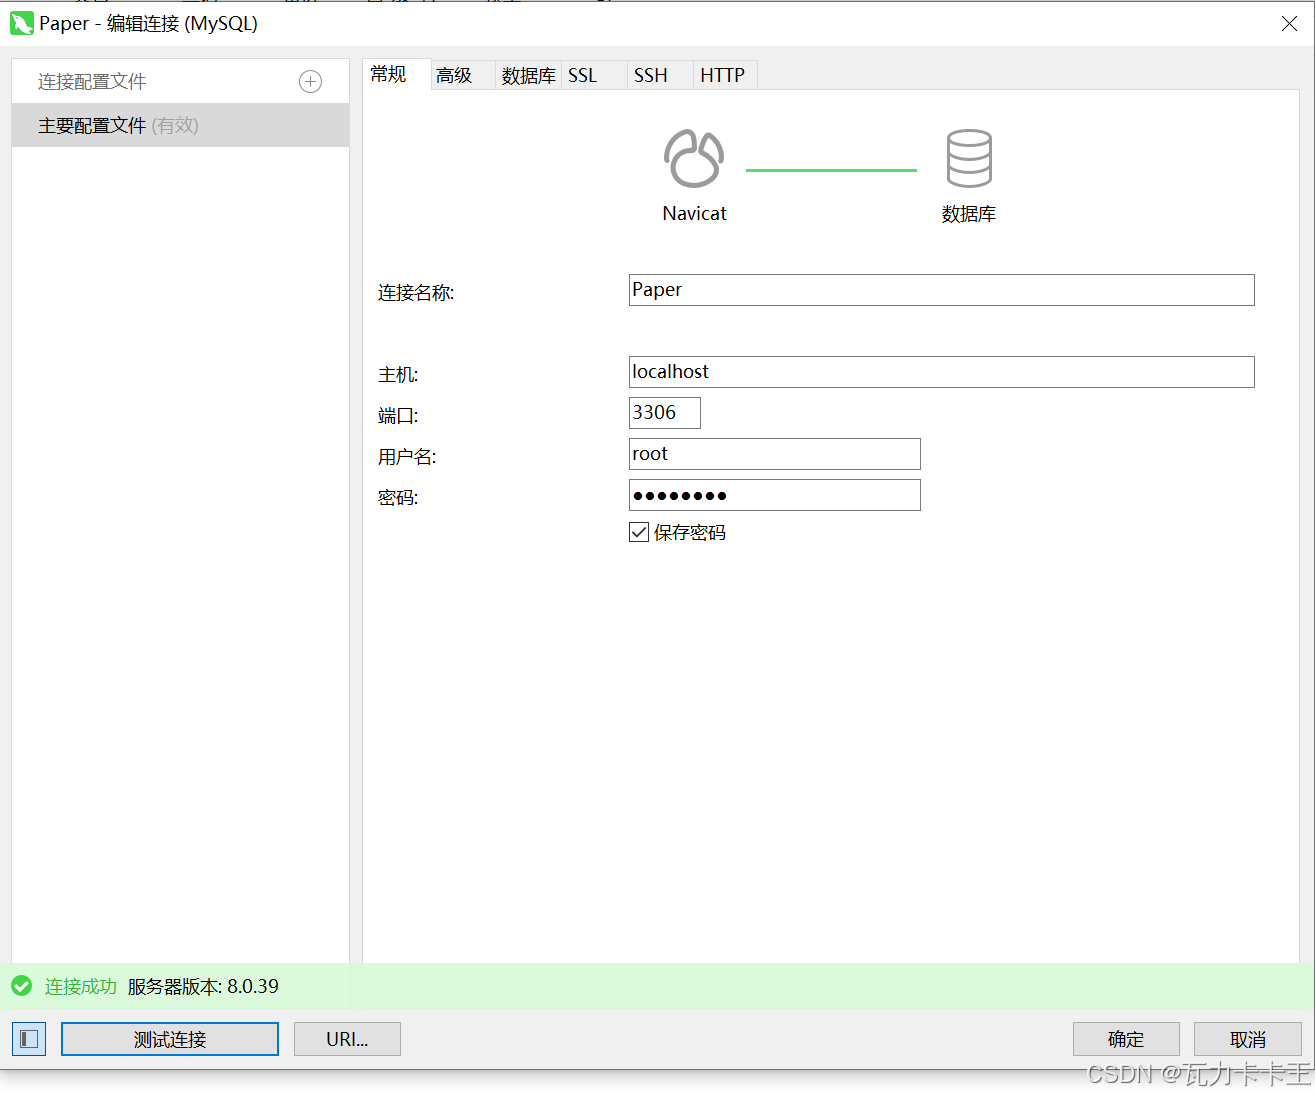Click the window title Paper - 编辑连接 (MySQL)
This screenshot has height=1096, width=1315.
[x=149, y=24]
